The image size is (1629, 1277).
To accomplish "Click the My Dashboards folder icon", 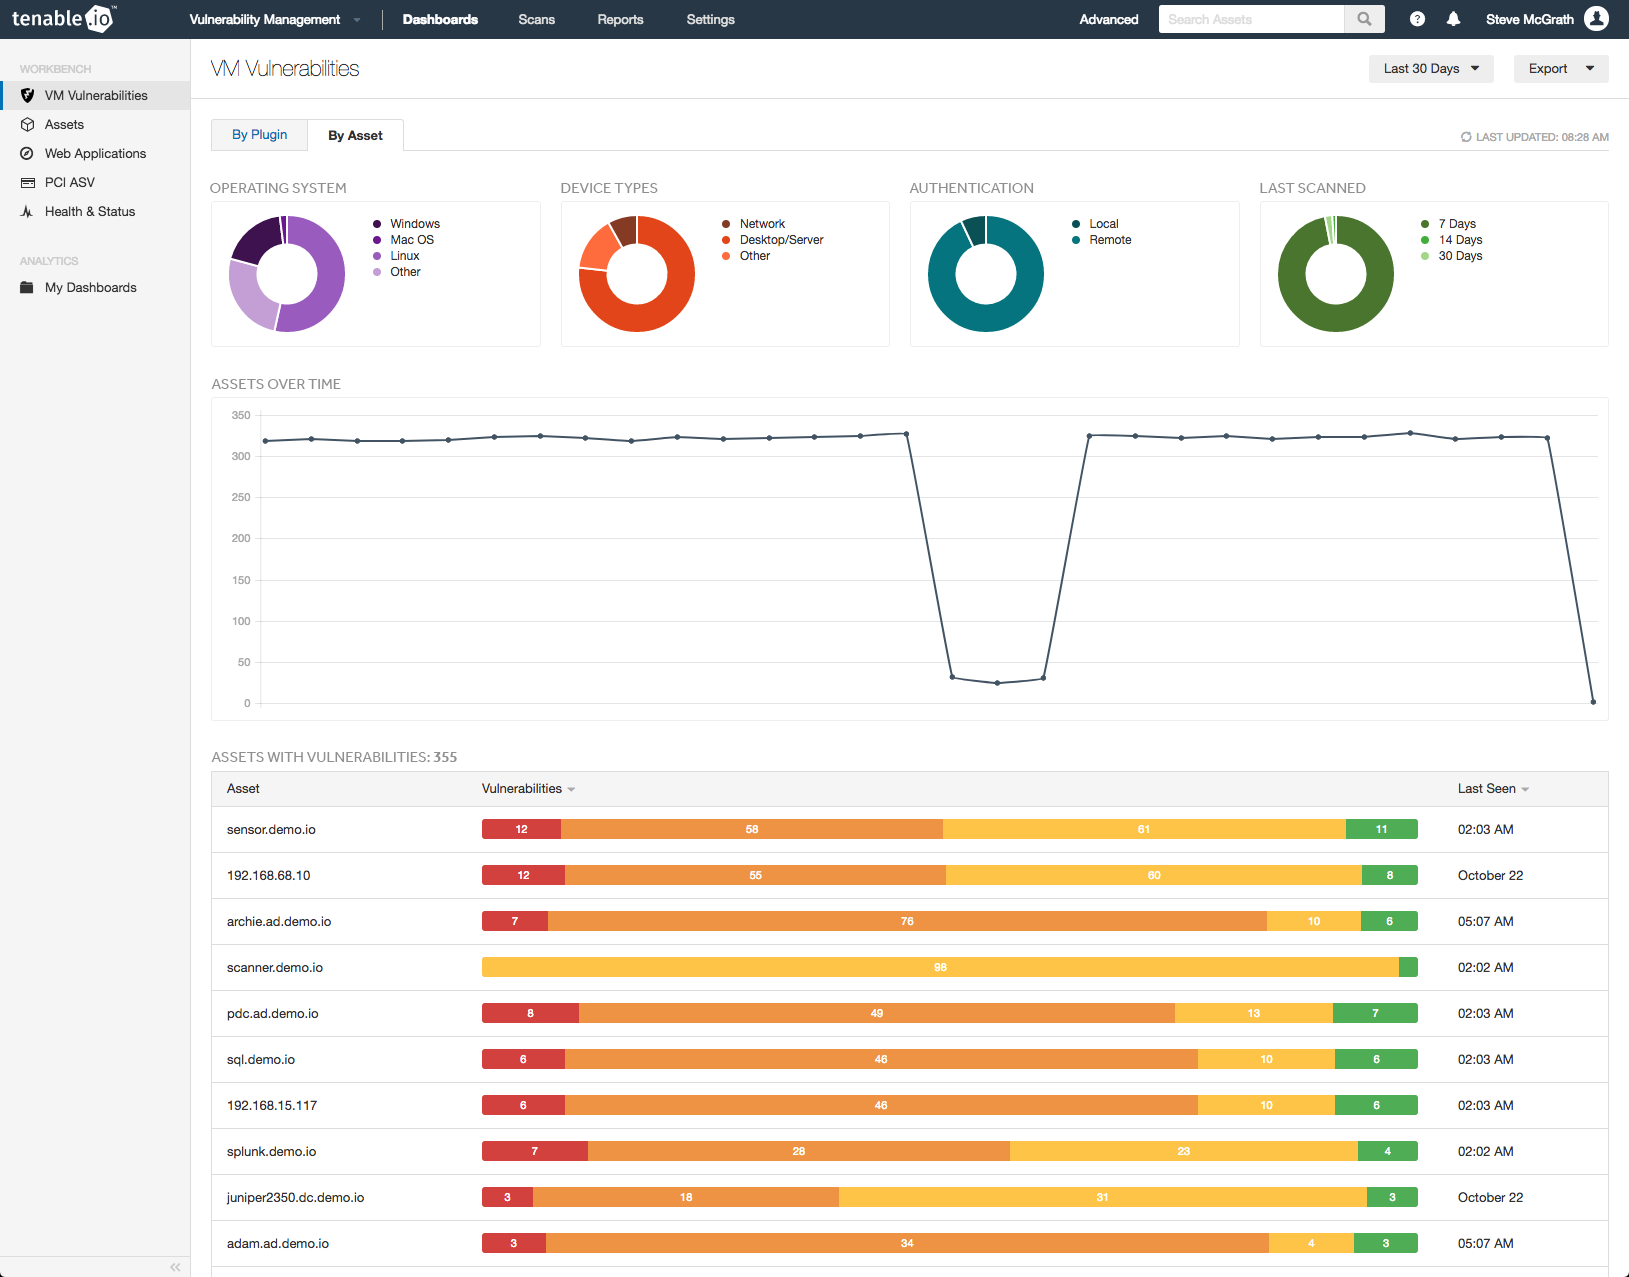I will click(x=28, y=288).
